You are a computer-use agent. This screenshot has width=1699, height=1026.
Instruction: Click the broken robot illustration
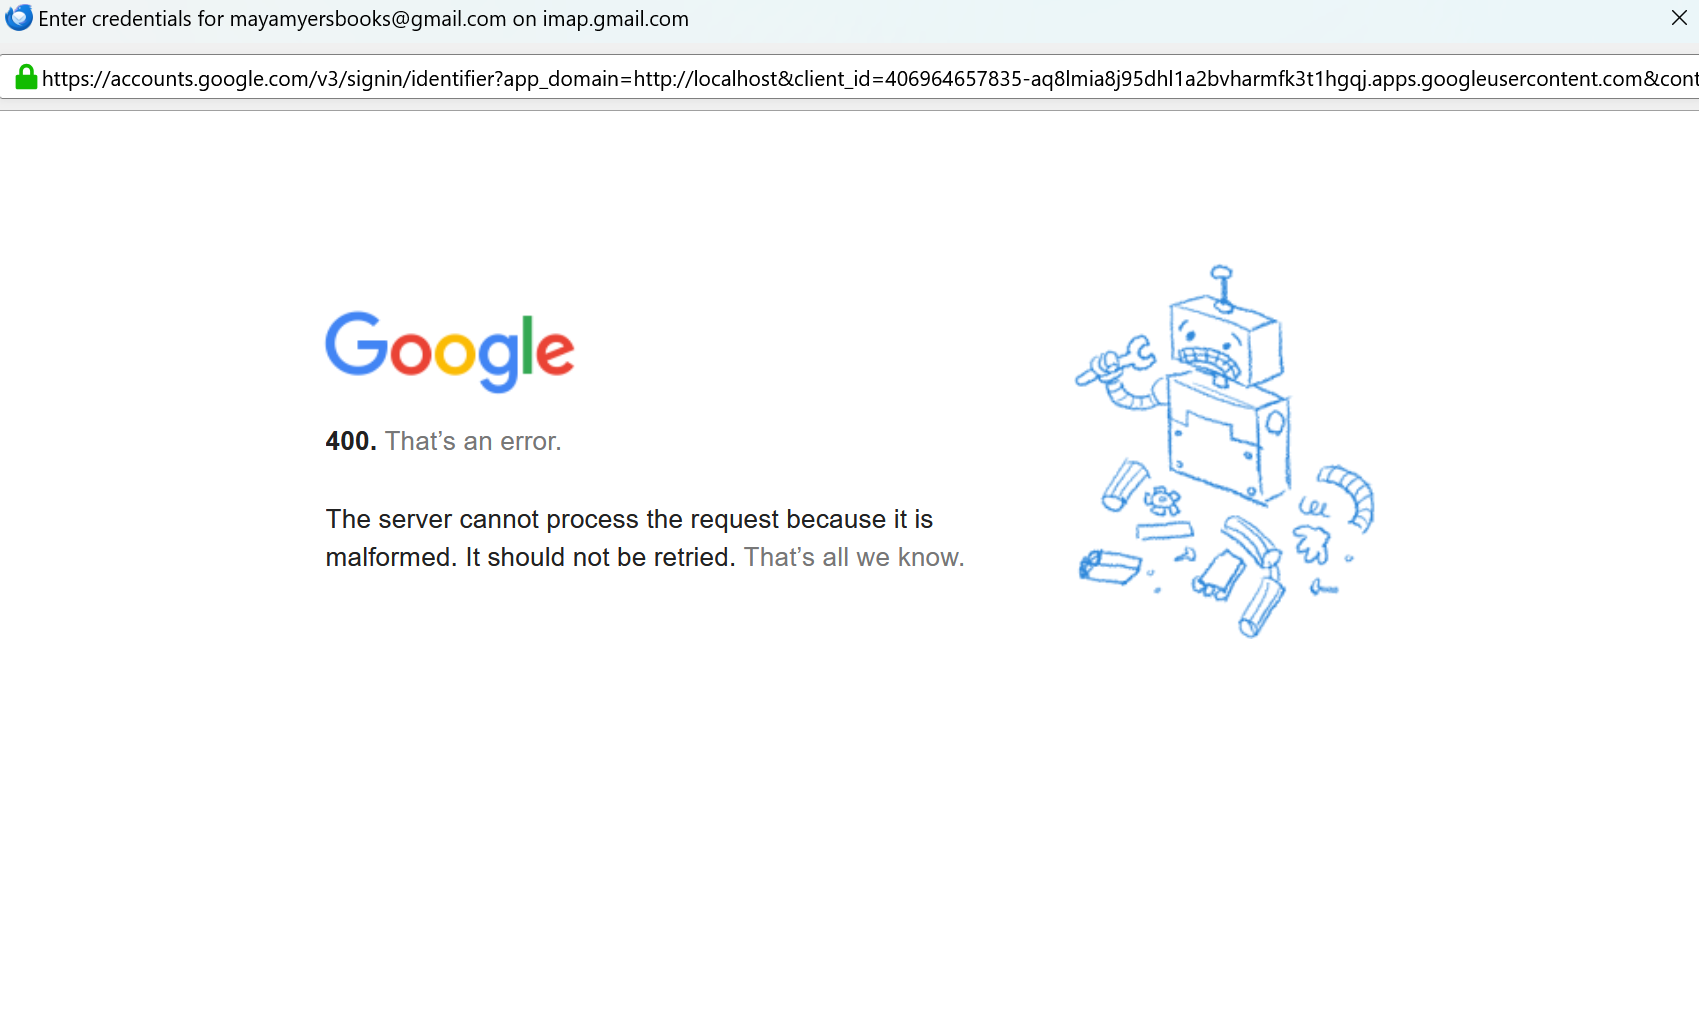click(1225, 450)
